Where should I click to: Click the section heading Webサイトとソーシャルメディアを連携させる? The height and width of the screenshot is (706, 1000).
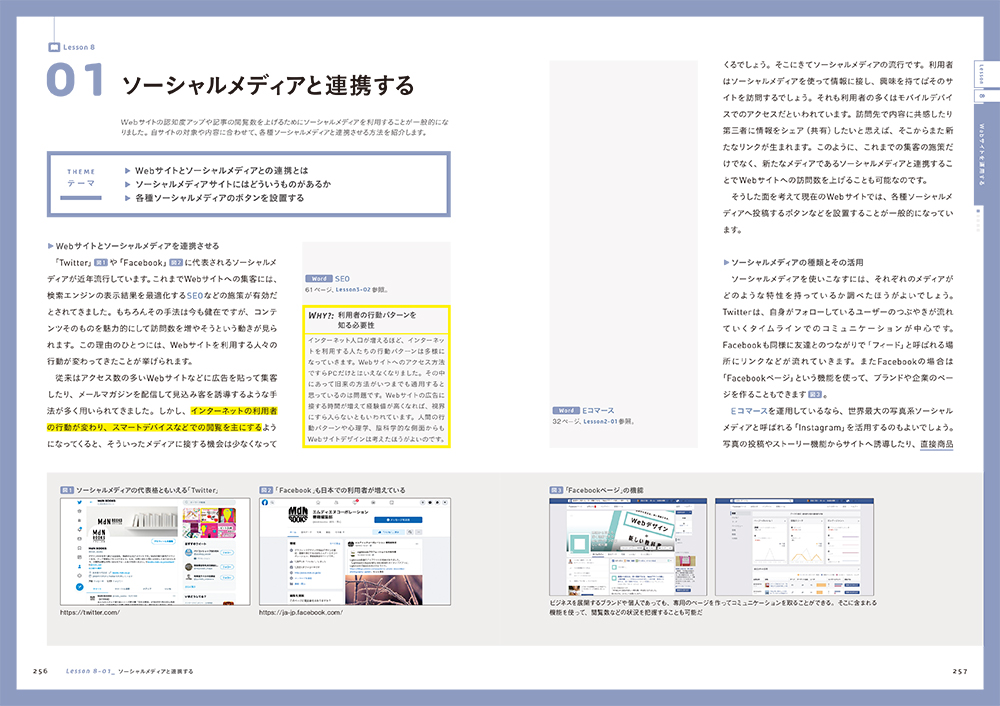pyautogui.click(x=137, y=246)
